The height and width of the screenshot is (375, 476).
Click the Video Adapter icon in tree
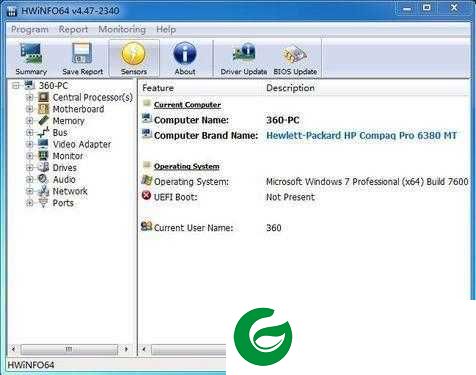pyautogui.click(x=43, y=144)
